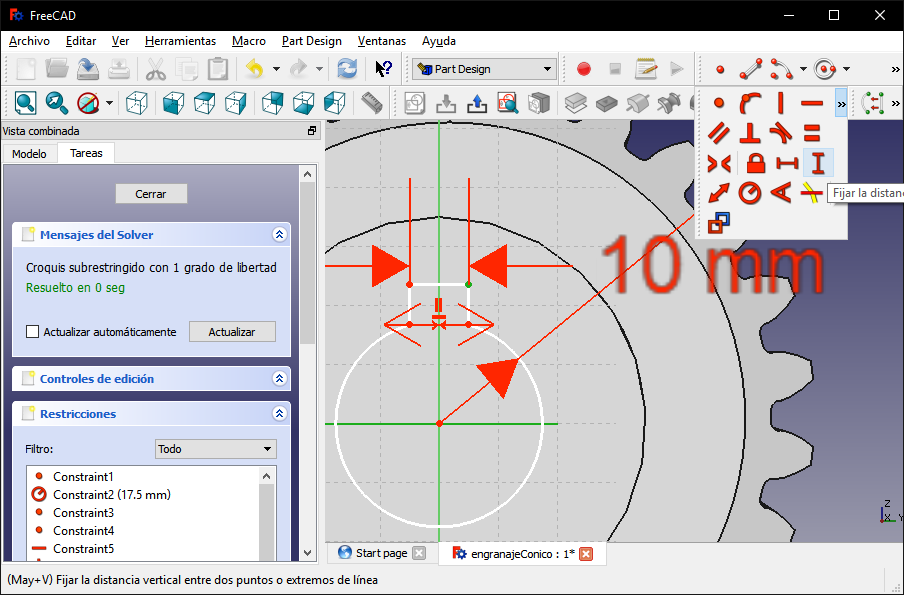
Task: Open the macros notepad dialog icon
Action: click(x=646, y=69)
